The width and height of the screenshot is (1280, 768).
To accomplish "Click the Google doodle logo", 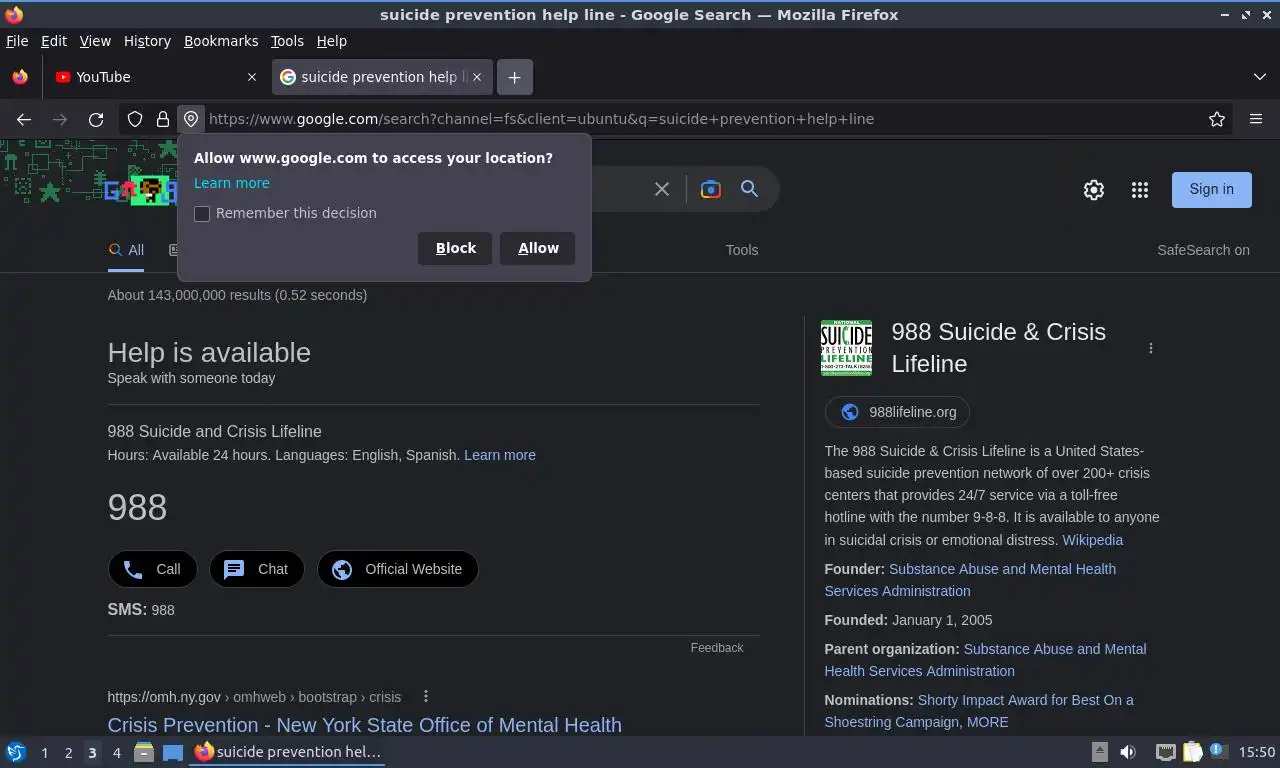I will point(141,189).
